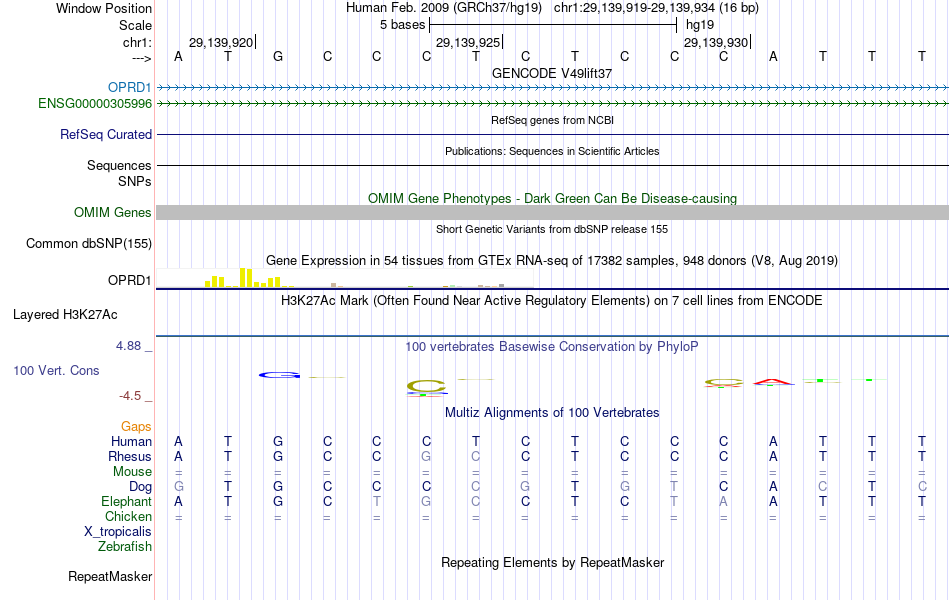Open the GTEx Gene Expression track title
Screen dimensions: 950x600
click(x=552, y=261)
